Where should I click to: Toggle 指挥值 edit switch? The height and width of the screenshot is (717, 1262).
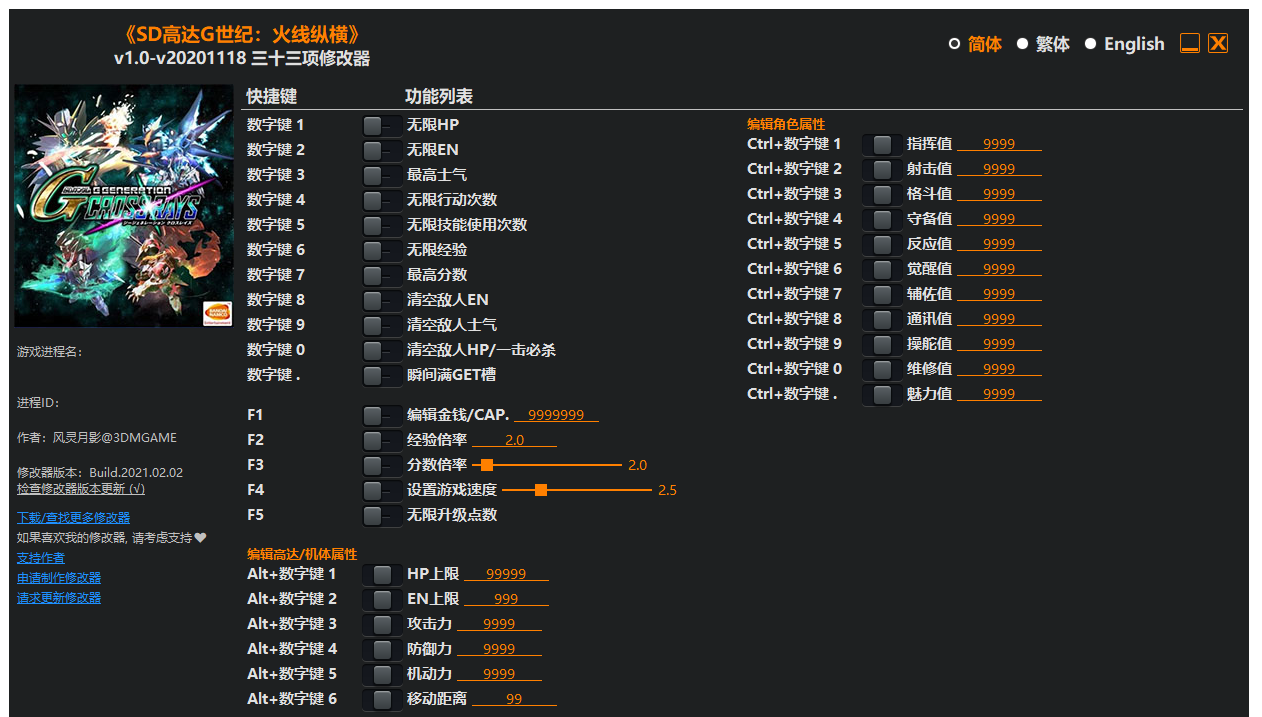pos(882,144)
